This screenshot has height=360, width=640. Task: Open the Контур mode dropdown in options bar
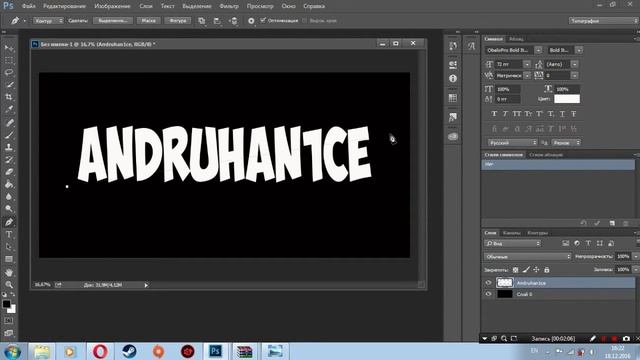[x=48, y=20]
